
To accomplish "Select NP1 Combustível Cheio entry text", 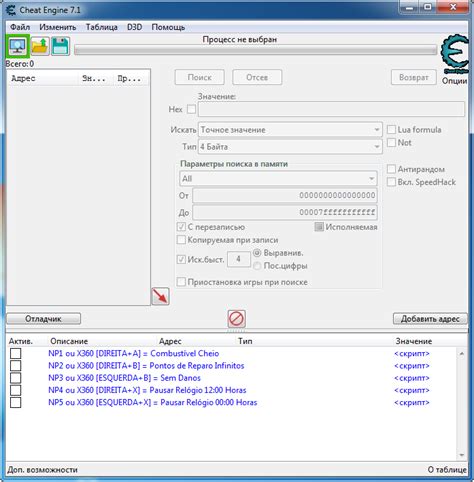I will click(133, 353).
